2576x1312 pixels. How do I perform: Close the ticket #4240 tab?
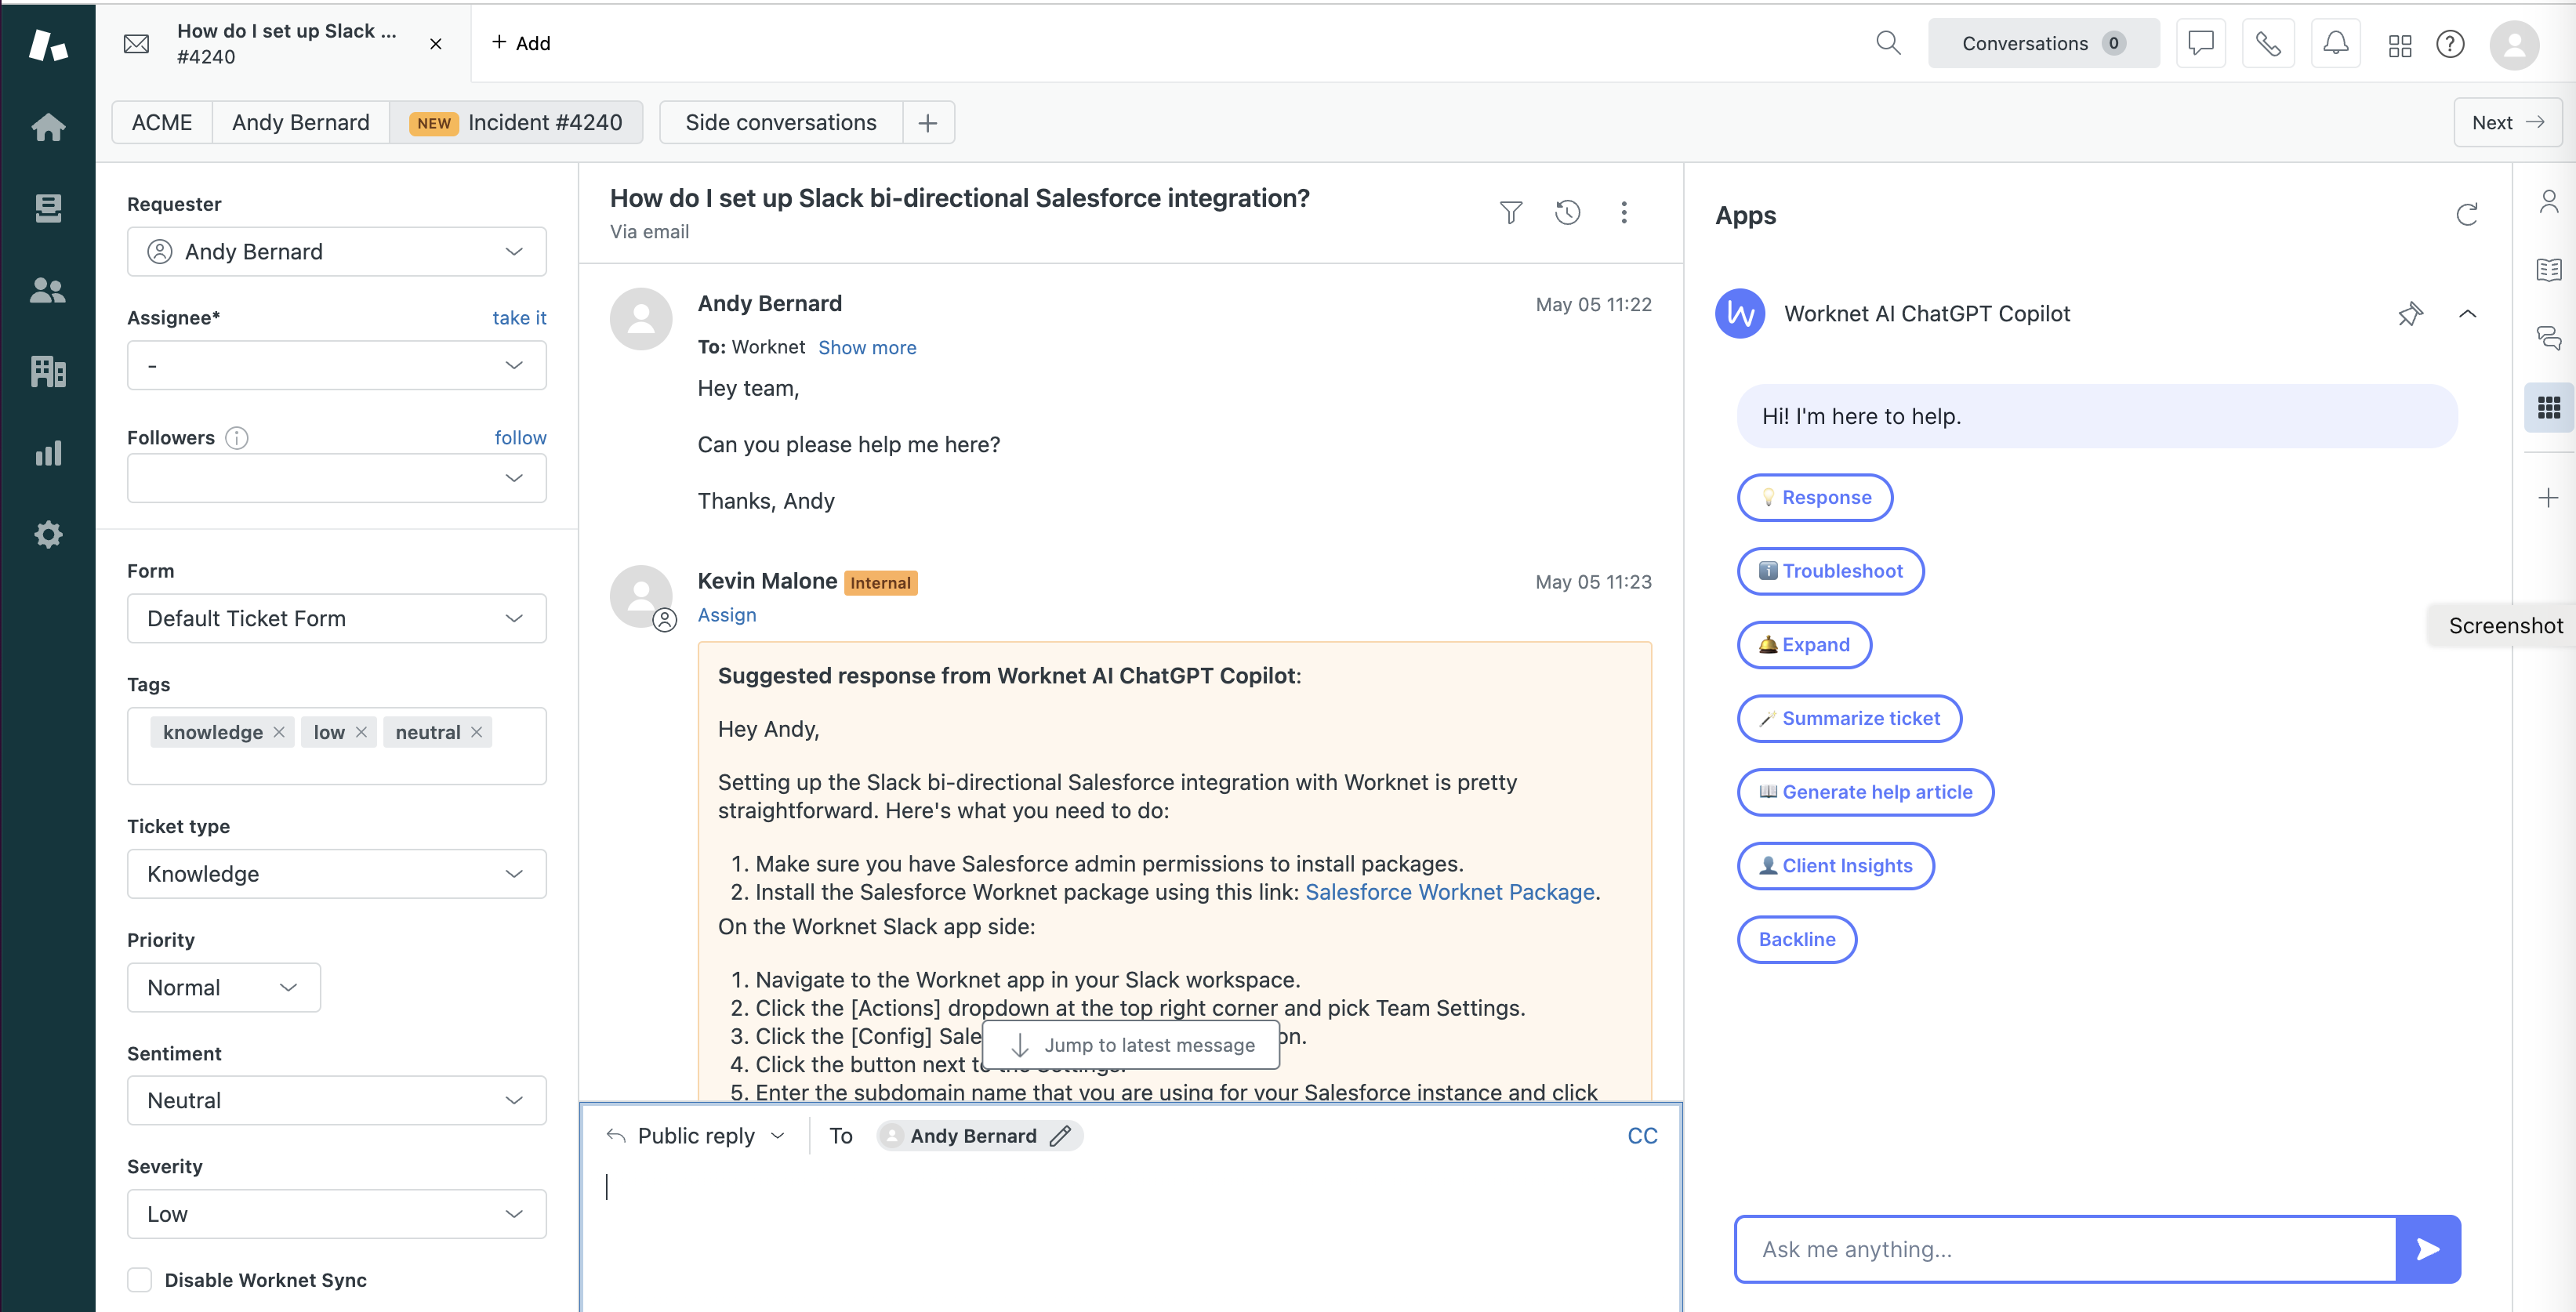[x=436, y=44]
